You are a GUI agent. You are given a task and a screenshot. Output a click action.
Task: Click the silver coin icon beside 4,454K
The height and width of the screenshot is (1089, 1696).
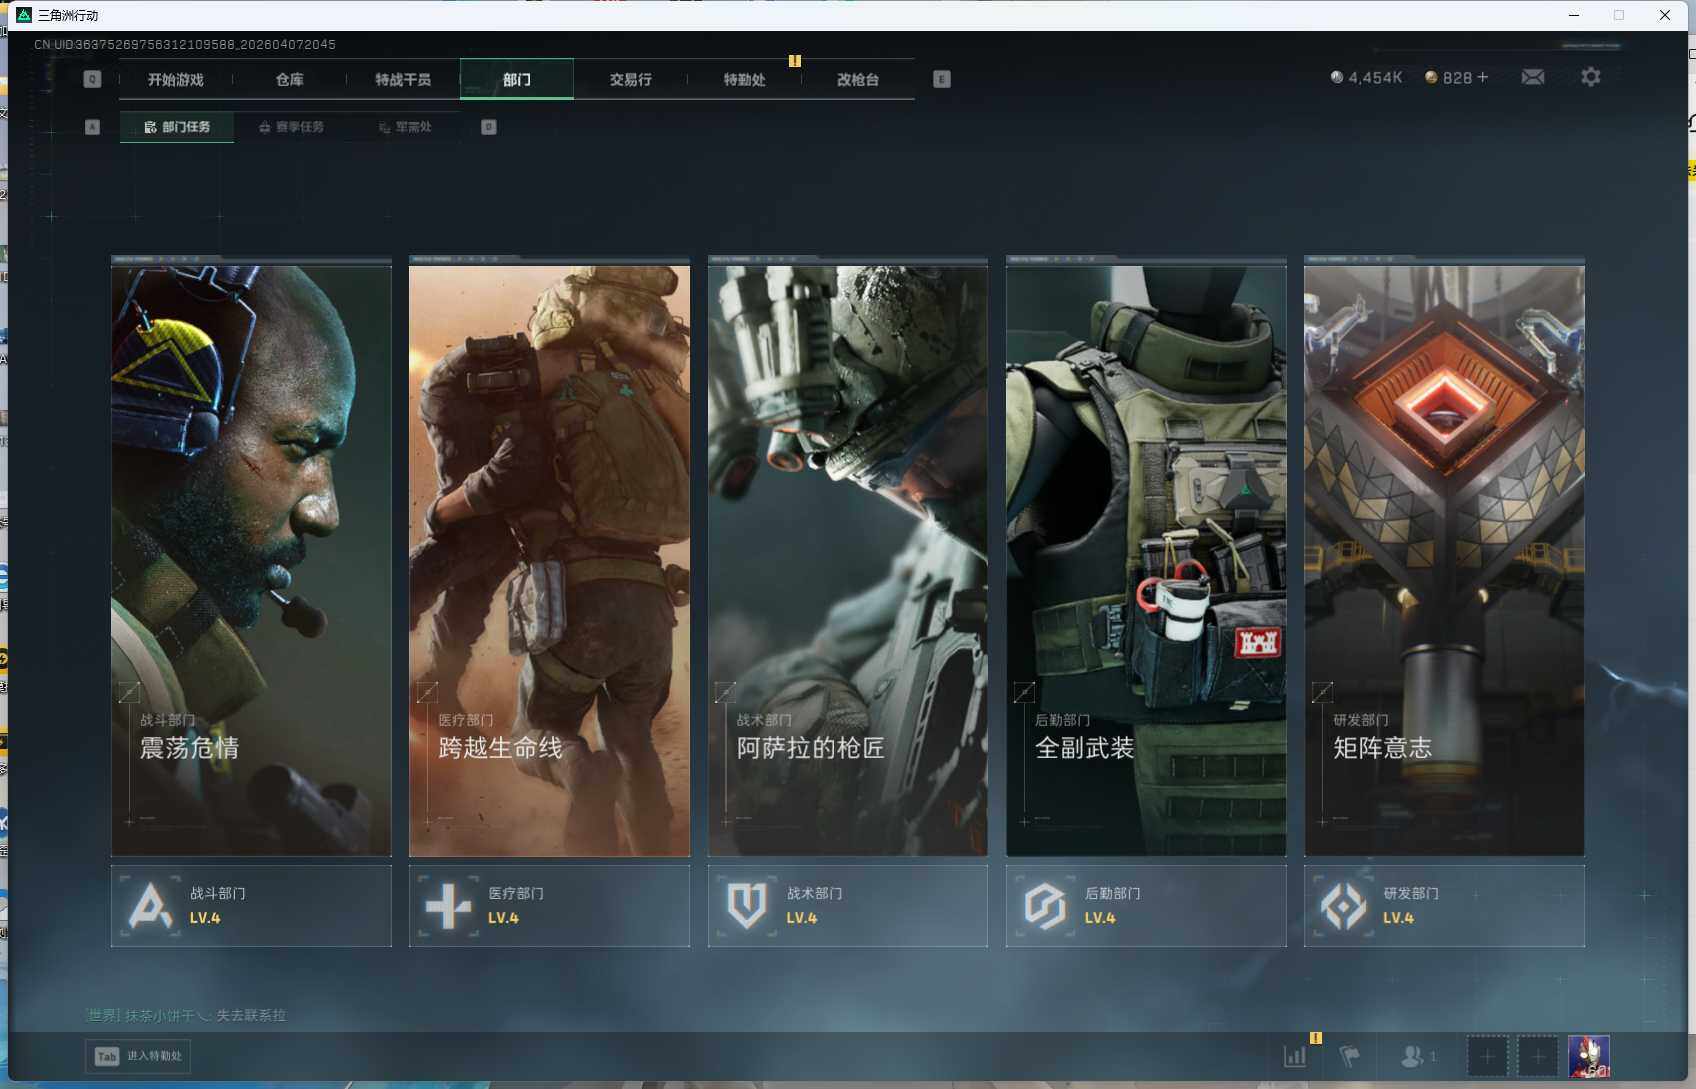coord(1337,77)
